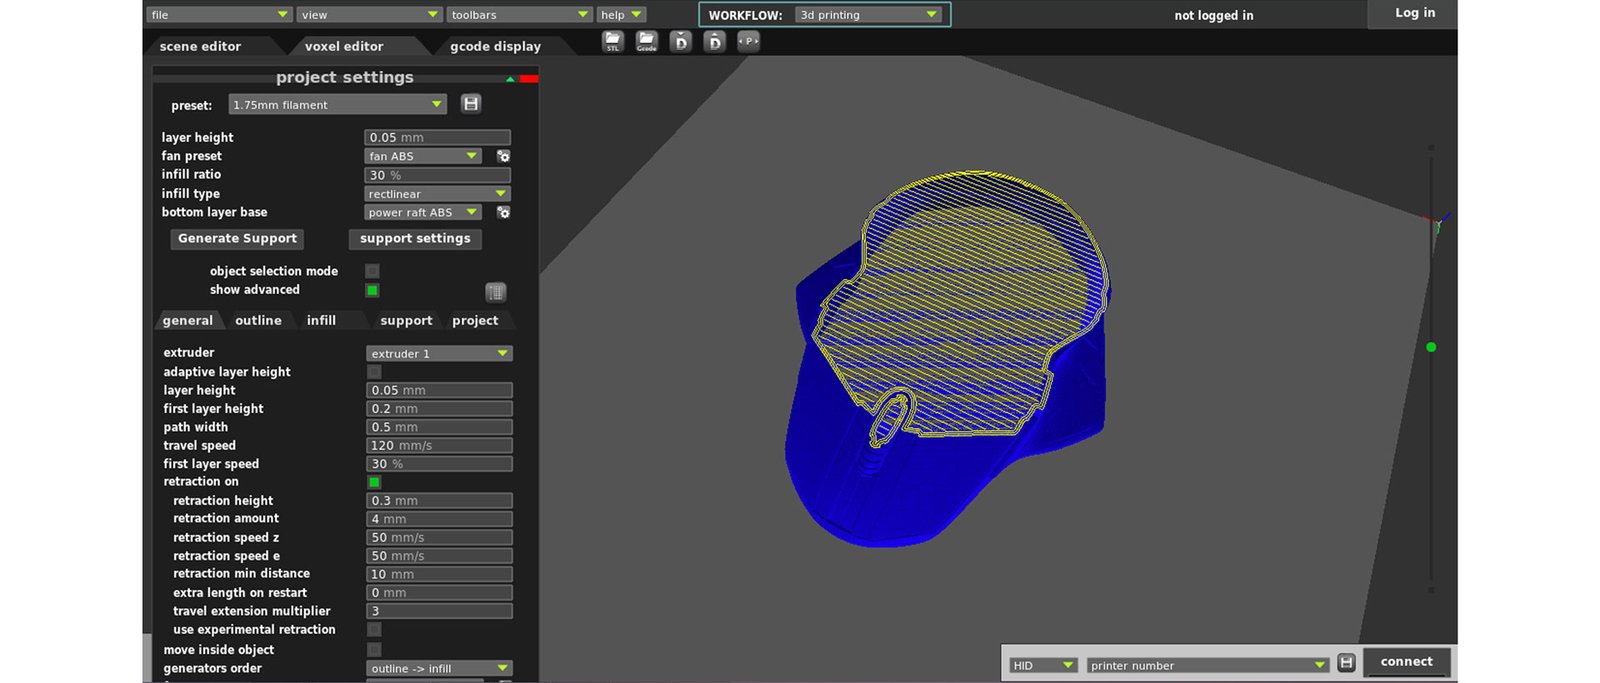Click the open Gcode file icon

tap(647, 42)
